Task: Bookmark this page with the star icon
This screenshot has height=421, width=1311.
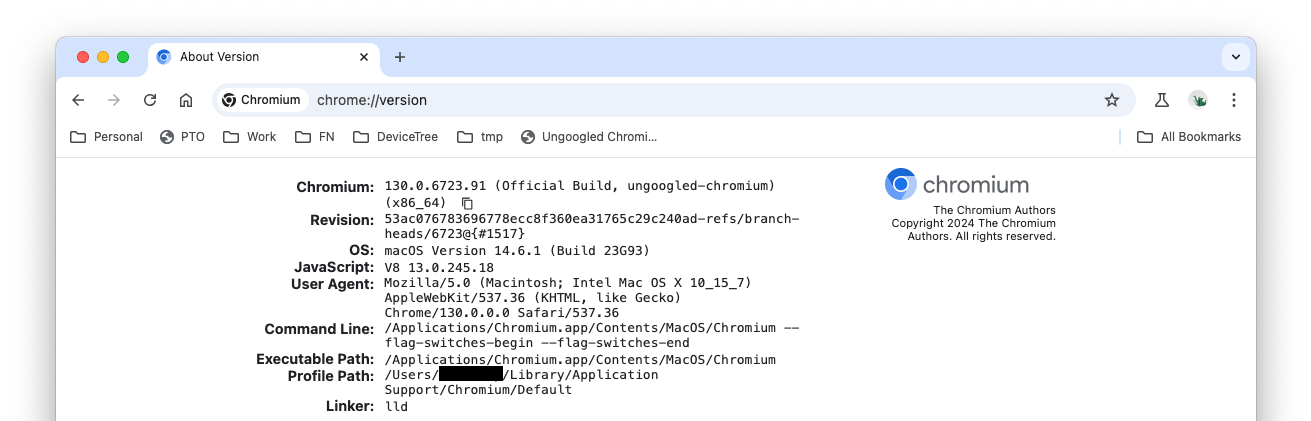Action: pyautogui.click(x=1111, y=100)
